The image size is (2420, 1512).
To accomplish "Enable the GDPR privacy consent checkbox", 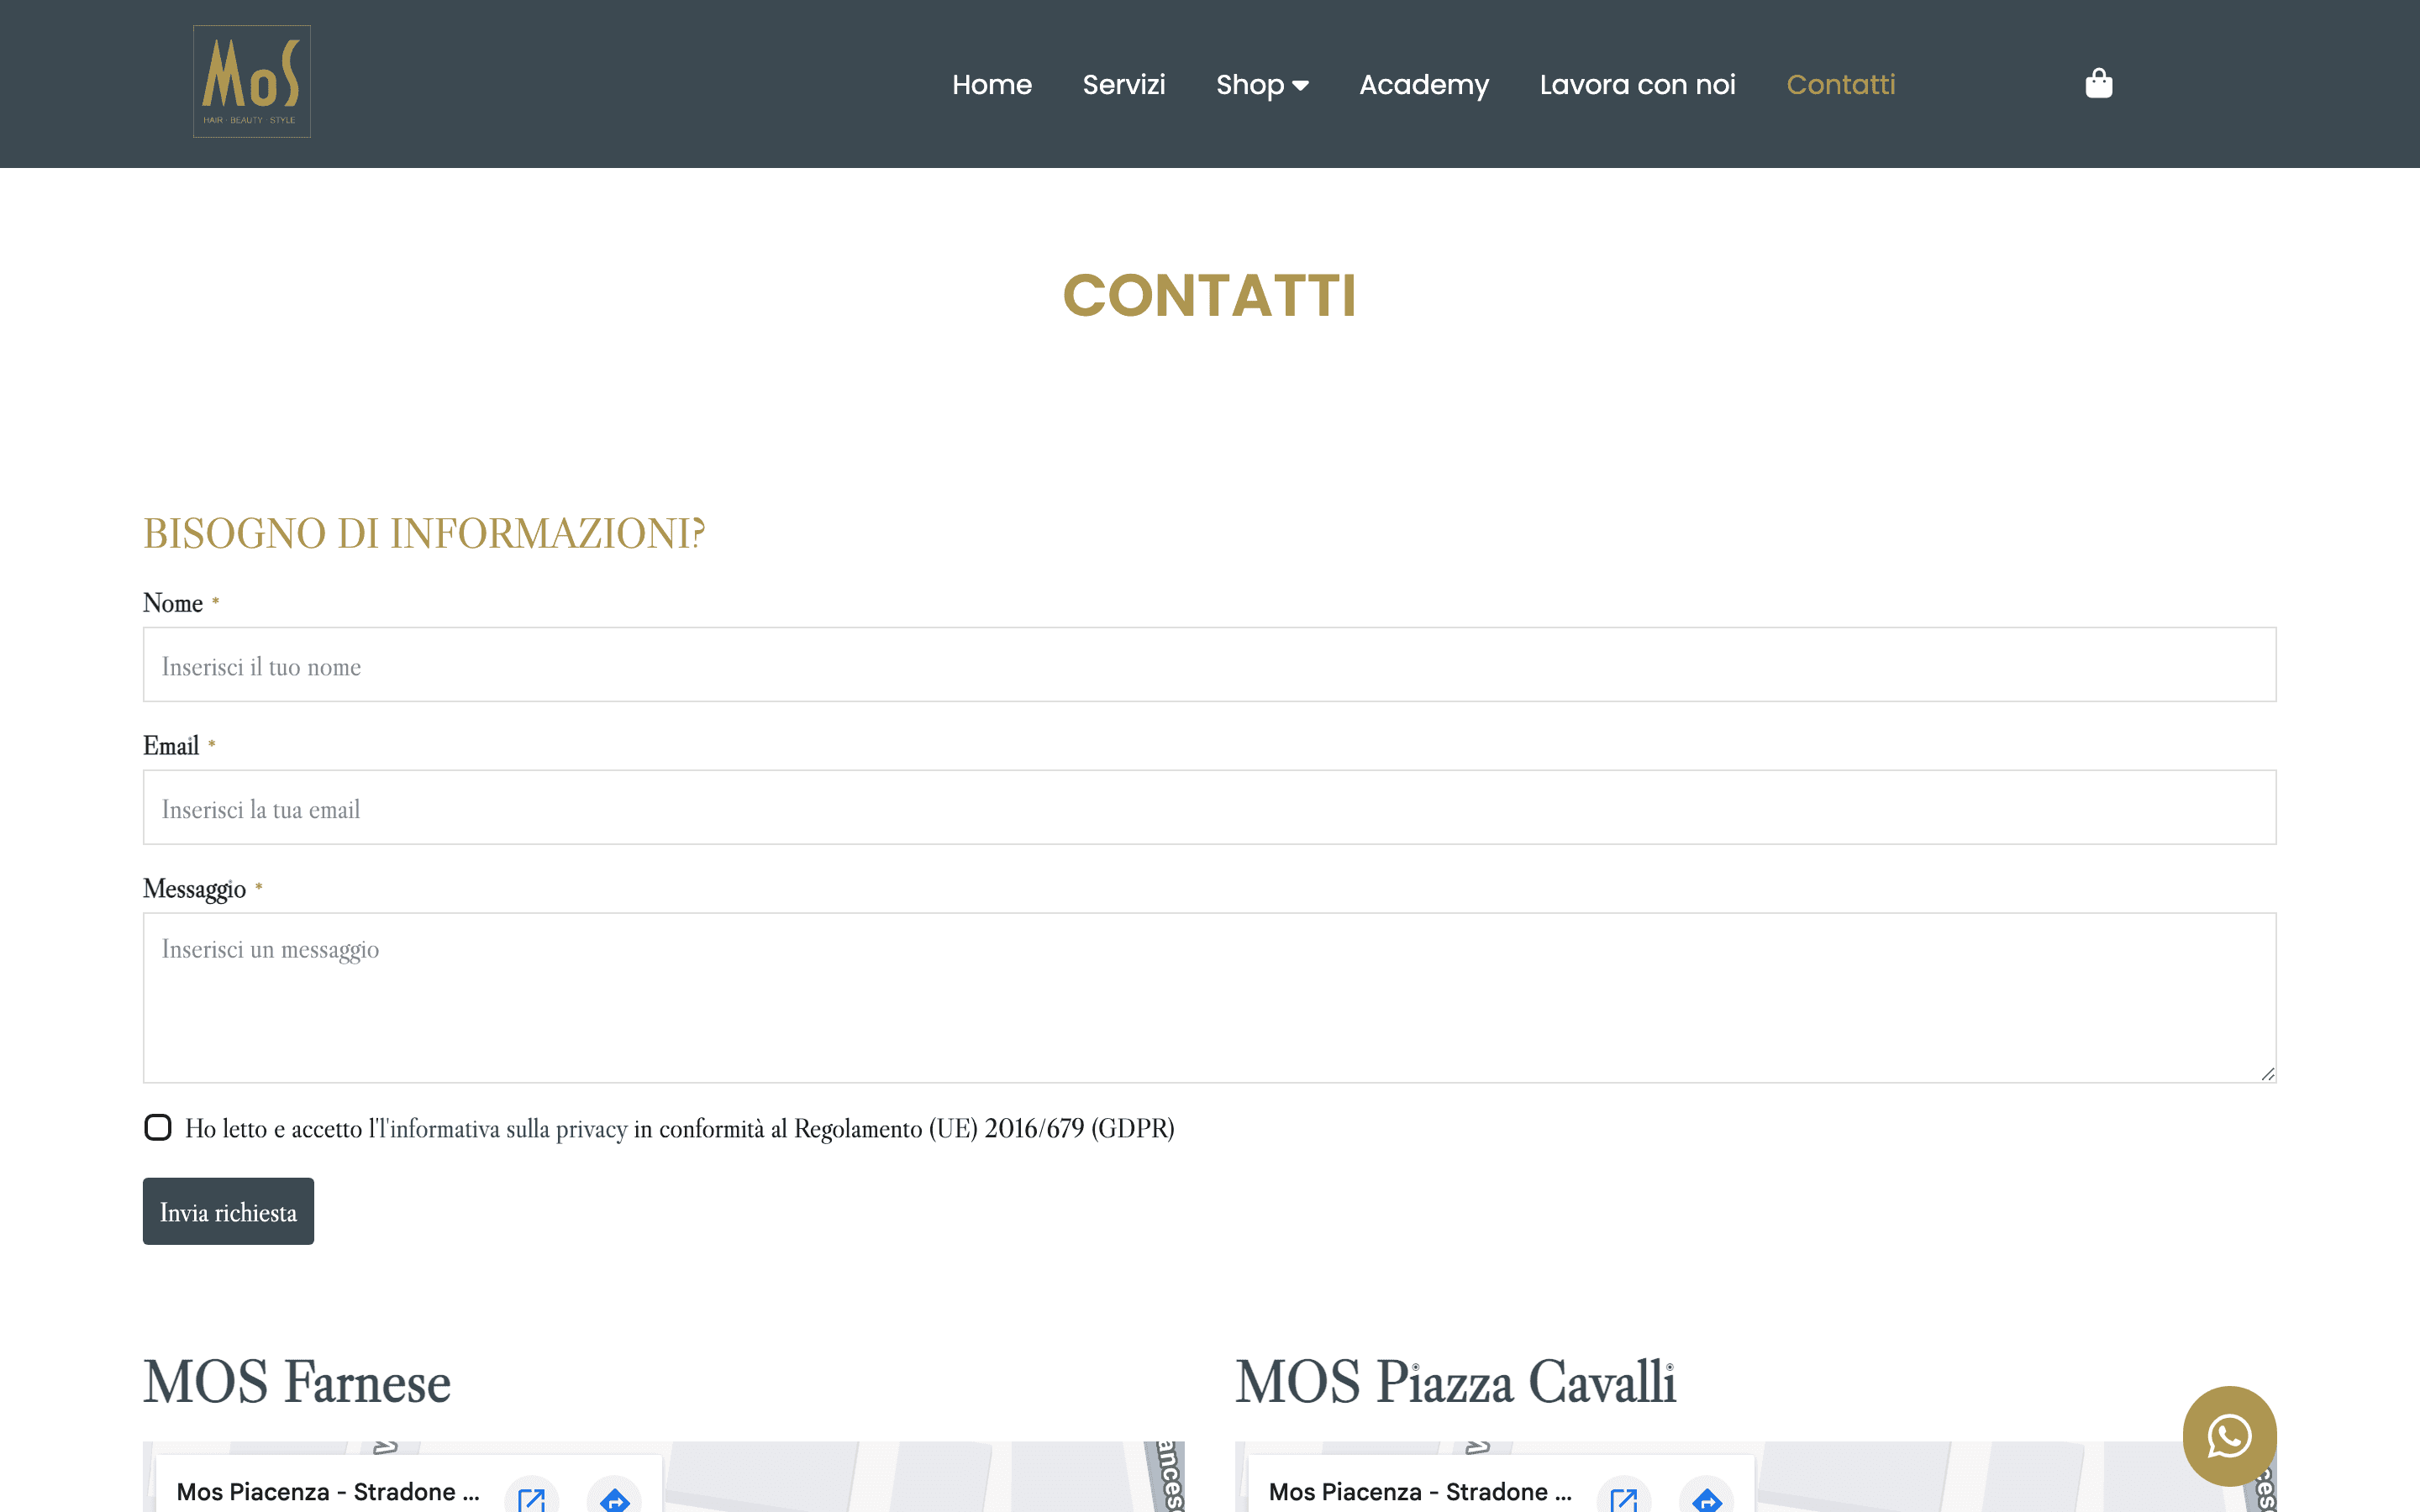I will [x=157, y=1128].
